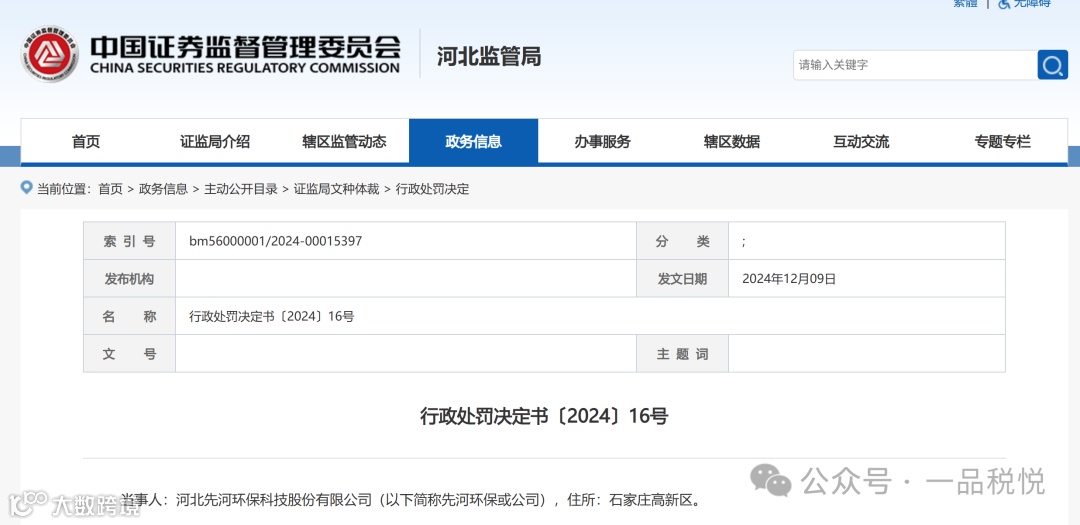The height and width of the screenshot is (525, 1080).
Task: Click the main document title 行政处罚决定书〔2024〕16号
Action: point(544,416)
